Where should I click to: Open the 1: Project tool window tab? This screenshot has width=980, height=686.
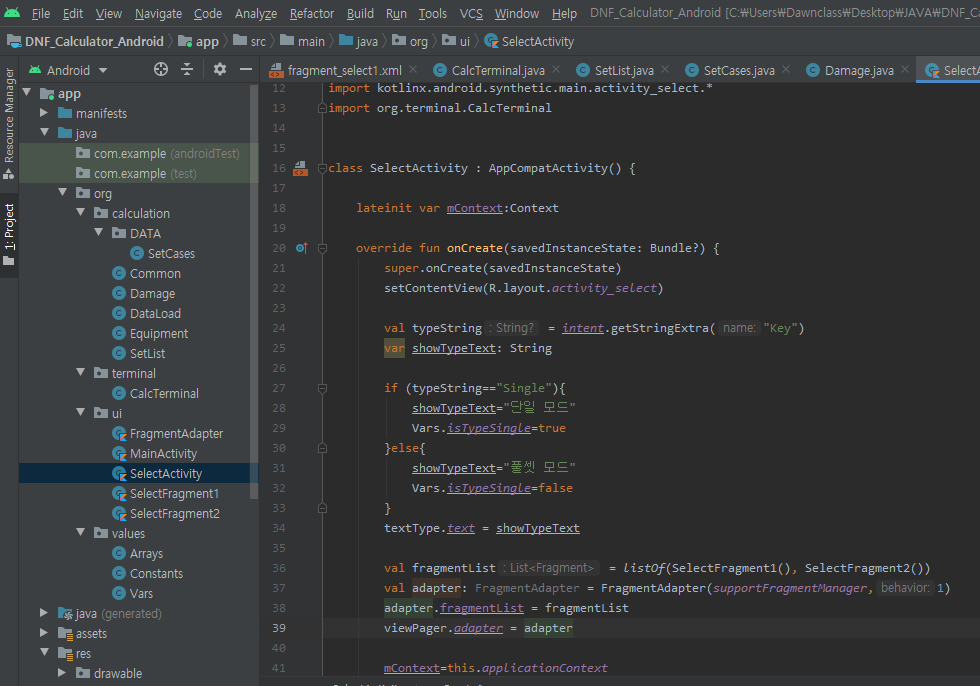(x=9, y=234)
